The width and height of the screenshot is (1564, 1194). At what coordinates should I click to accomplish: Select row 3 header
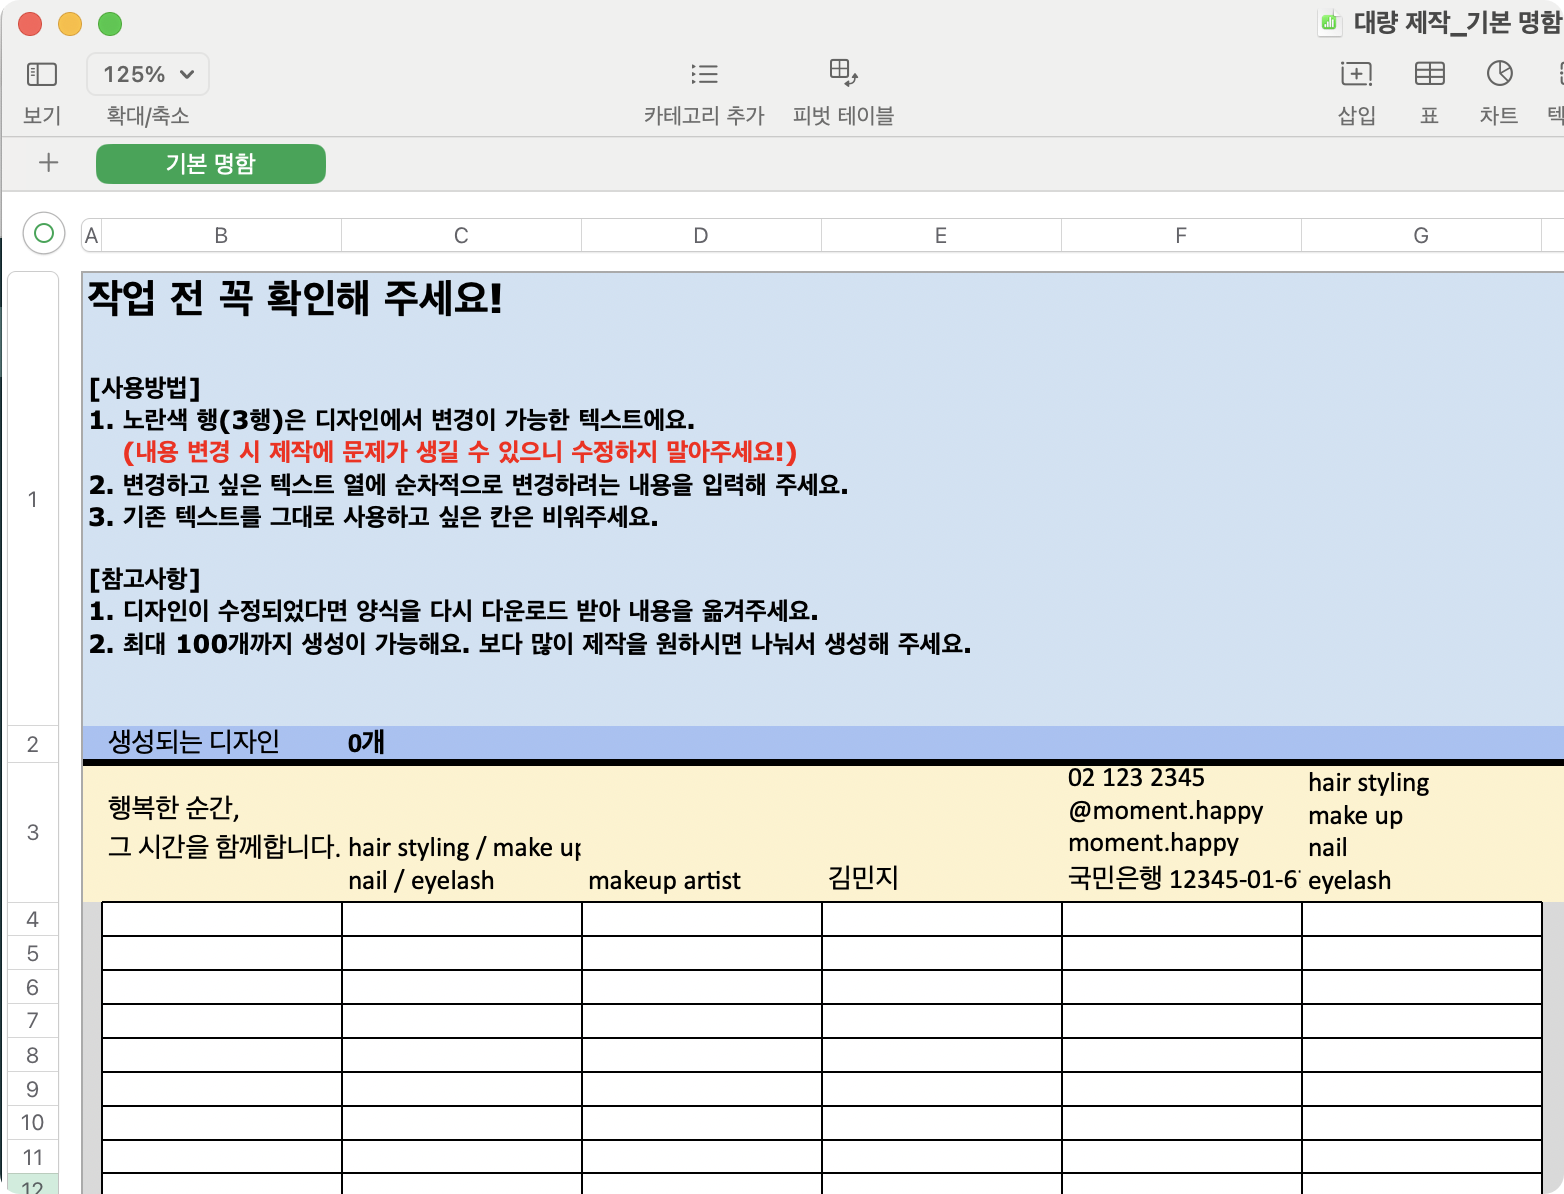[x=33, y=832]
